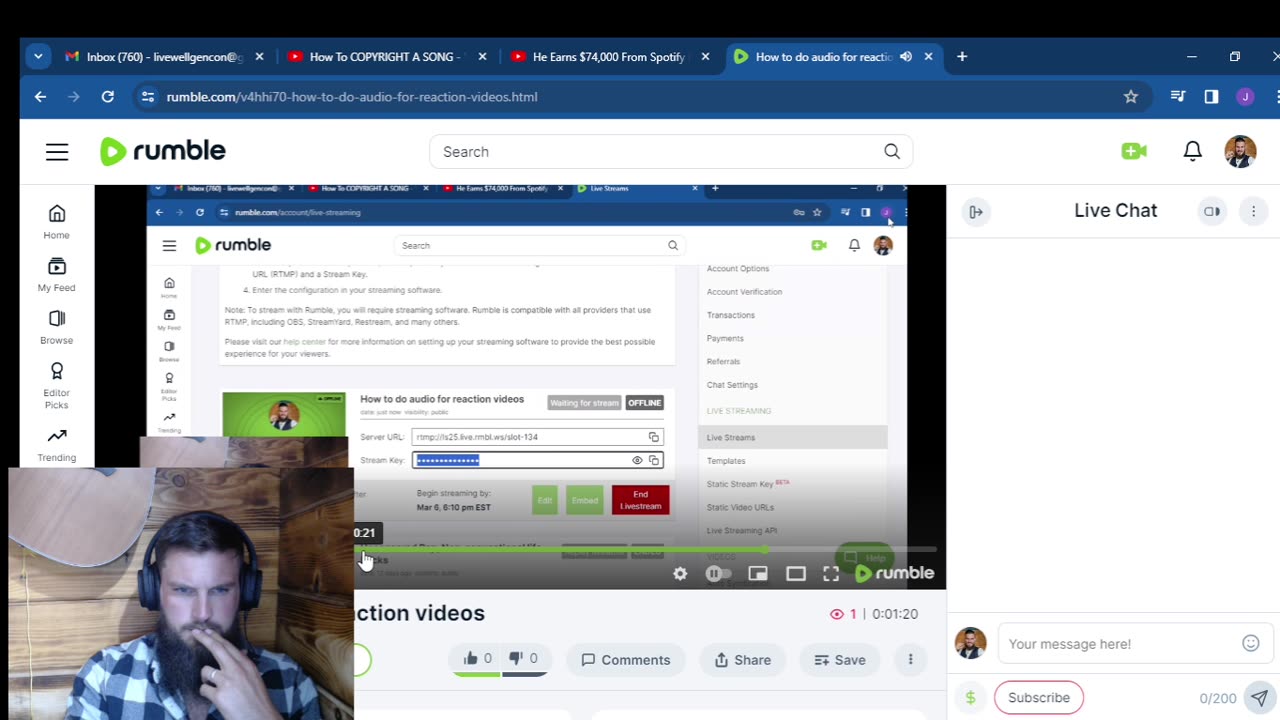1280x720 pixels.
Task: Click the Rumble logo in player controls
Action: (894, 573)
